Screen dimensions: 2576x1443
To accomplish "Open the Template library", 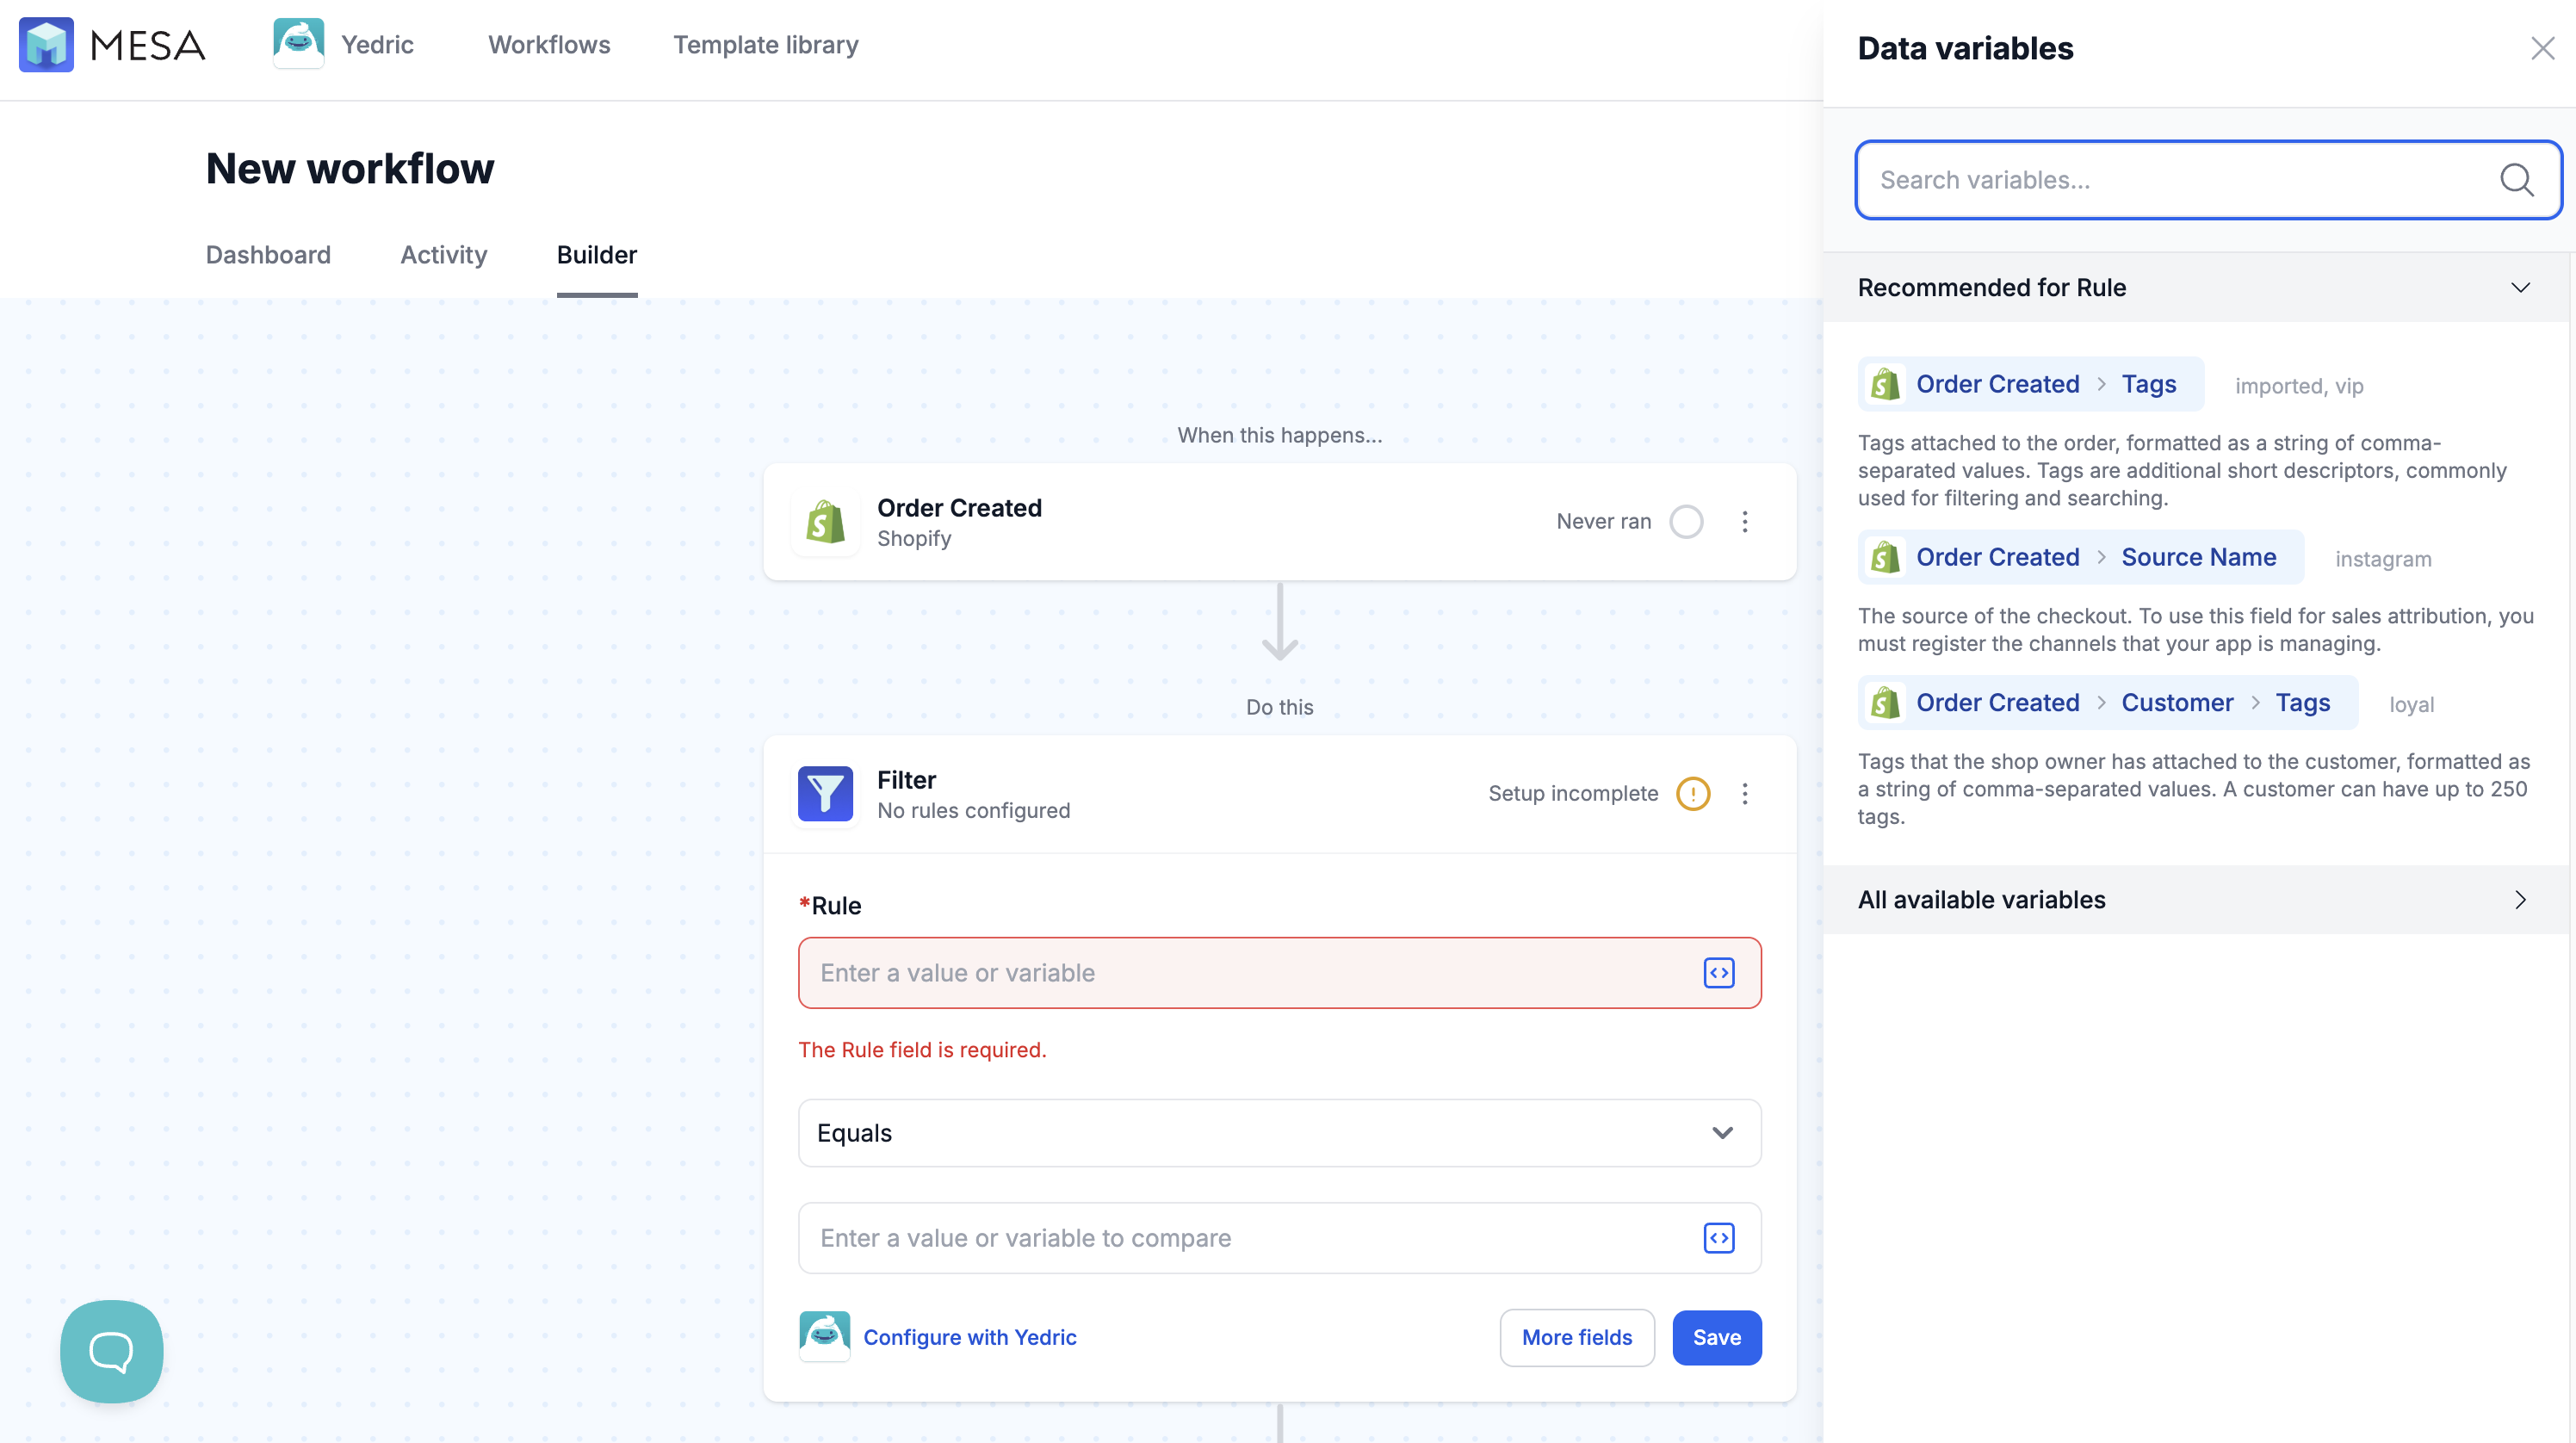I will tap(765, 45).
